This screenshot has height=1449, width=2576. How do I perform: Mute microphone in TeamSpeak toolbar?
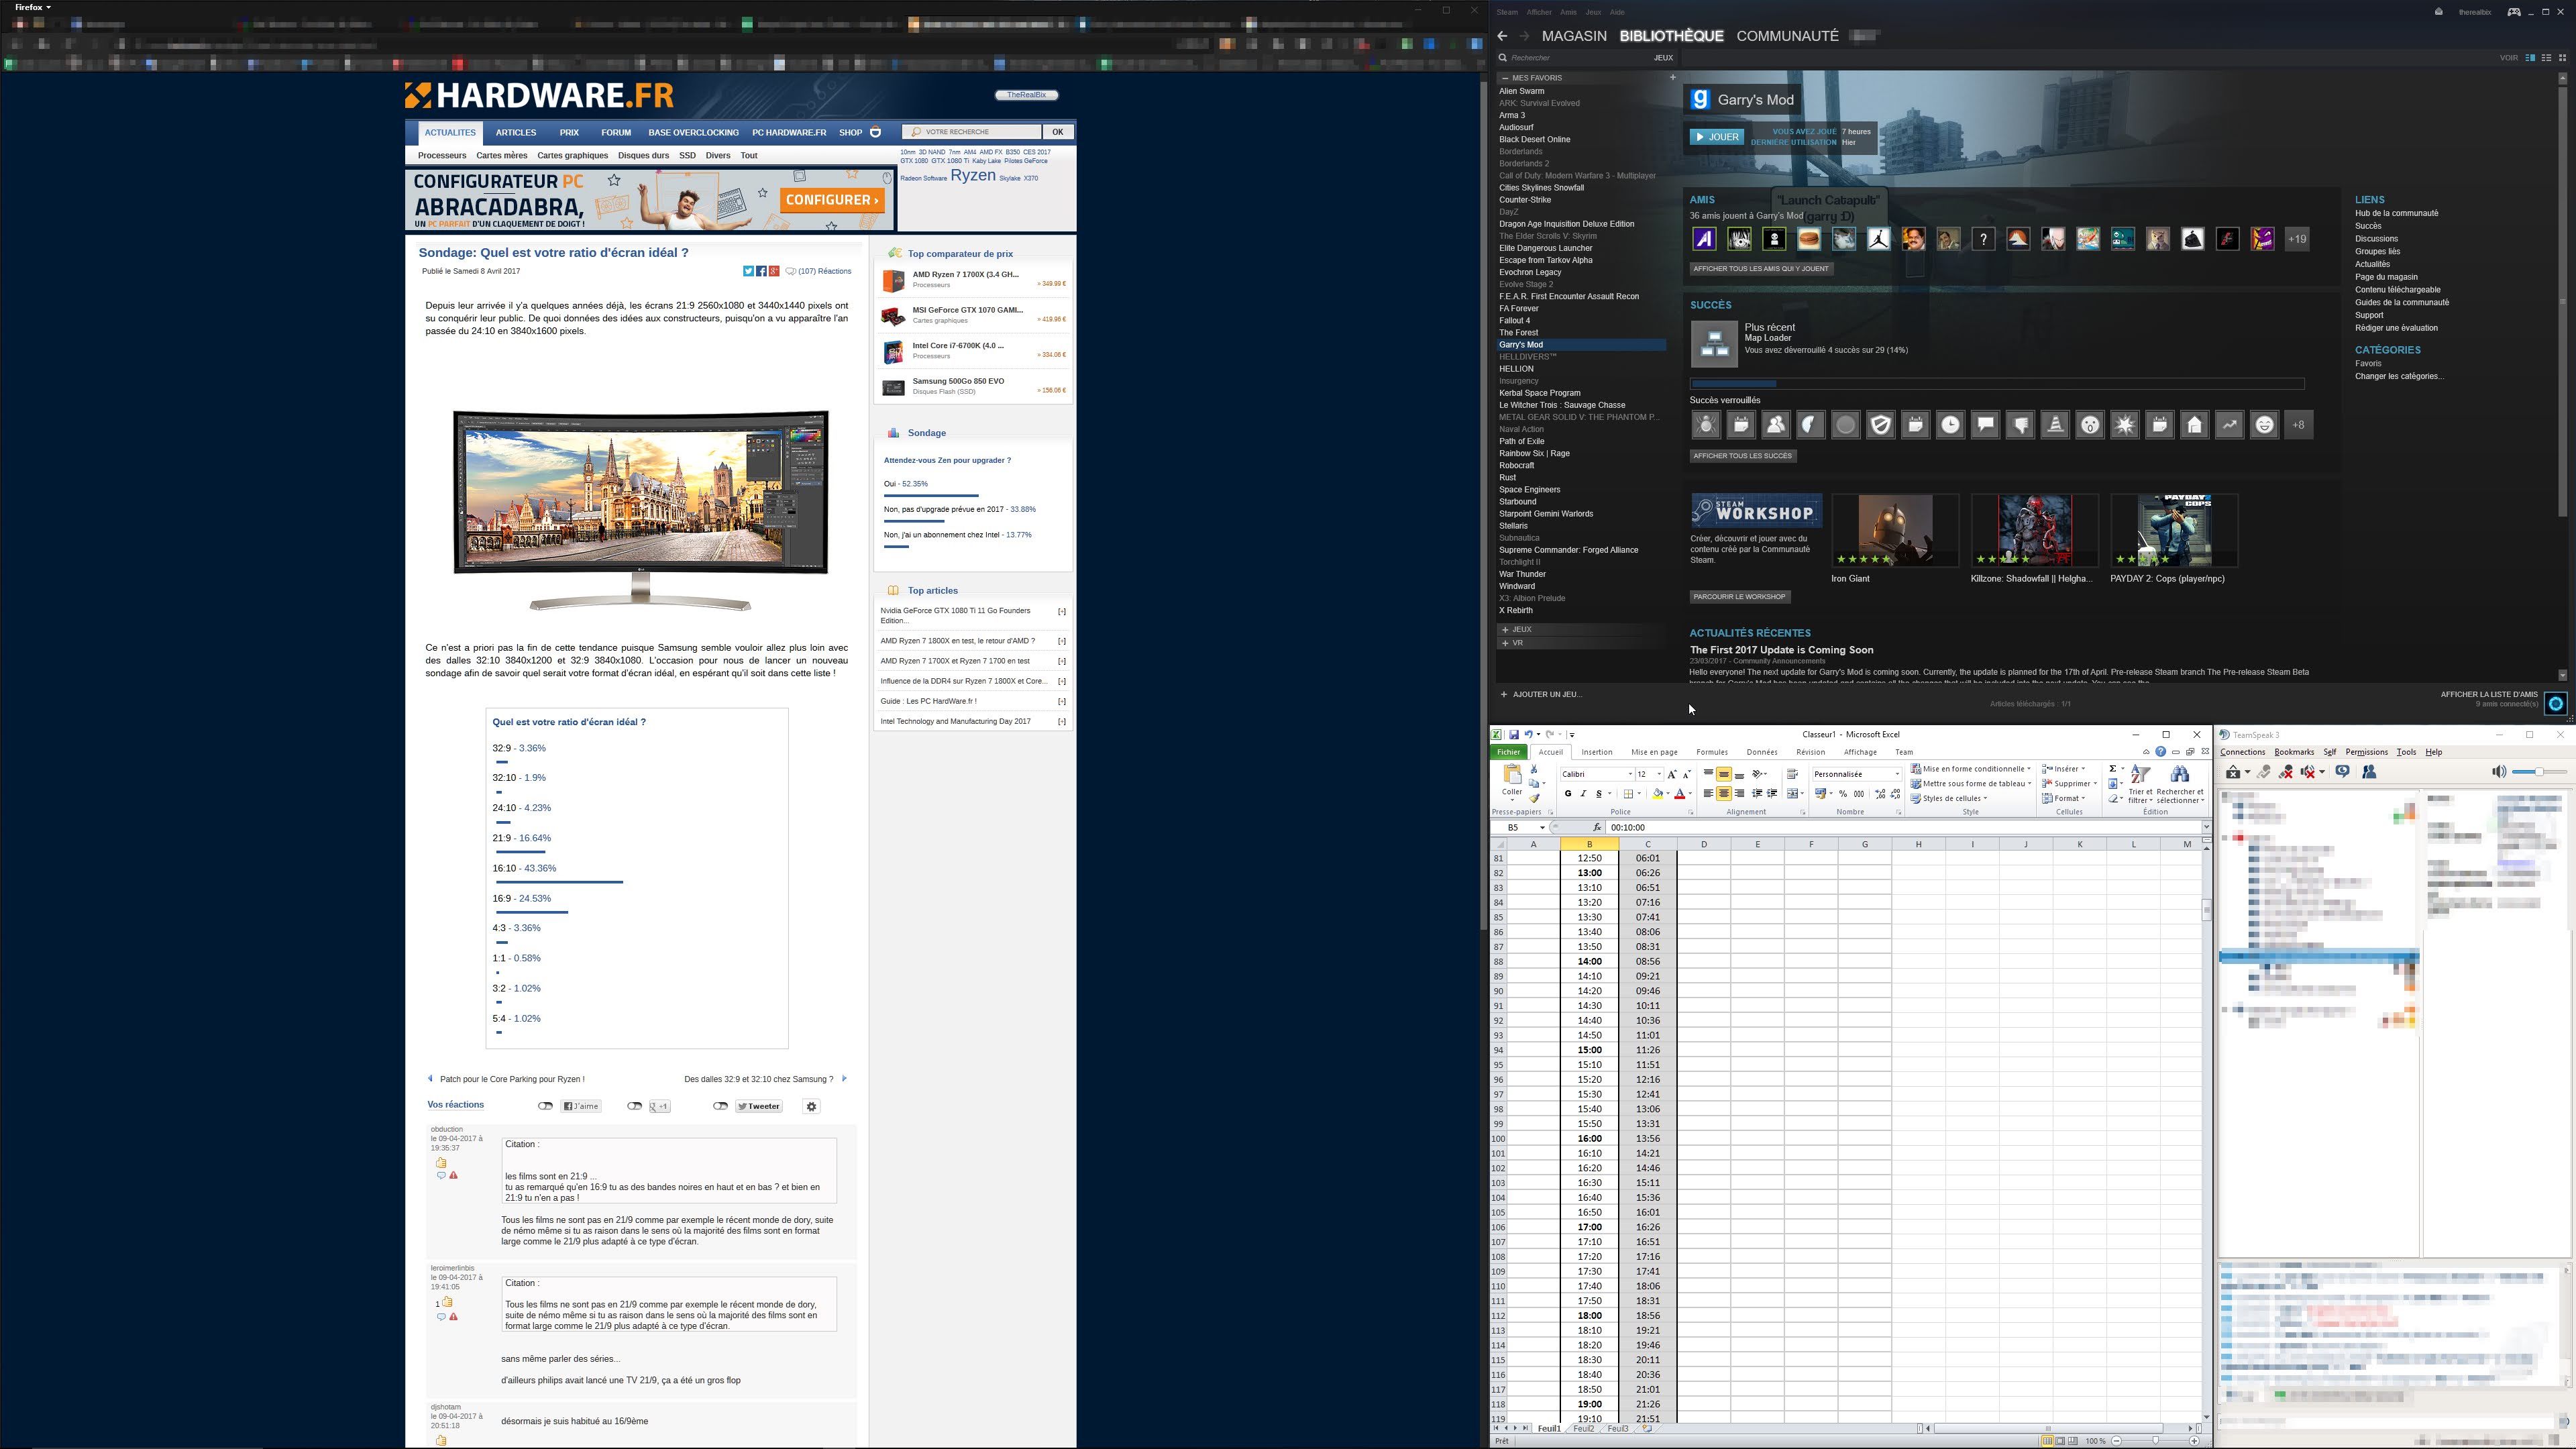pos(2286,772)
